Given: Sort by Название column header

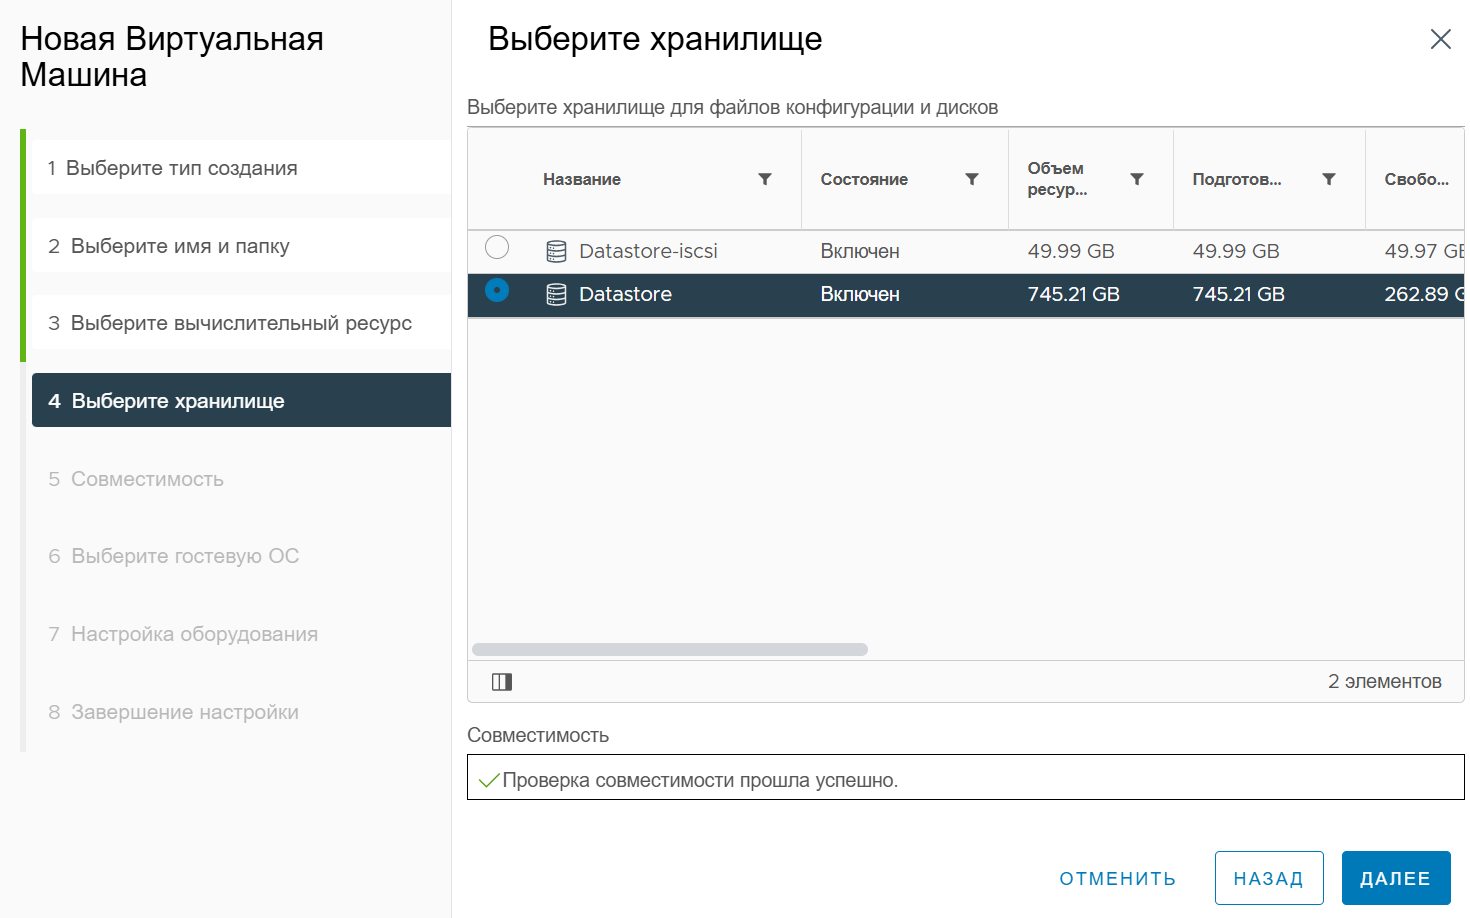Looking at the screenshot, I should pyautogui.click(x=582, y=179).
